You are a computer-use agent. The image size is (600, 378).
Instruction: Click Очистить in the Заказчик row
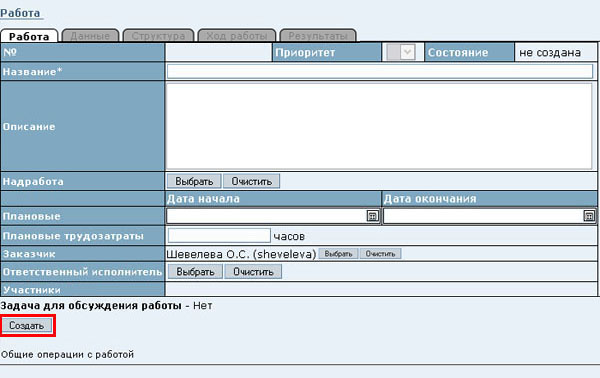(x=380, y=254)
